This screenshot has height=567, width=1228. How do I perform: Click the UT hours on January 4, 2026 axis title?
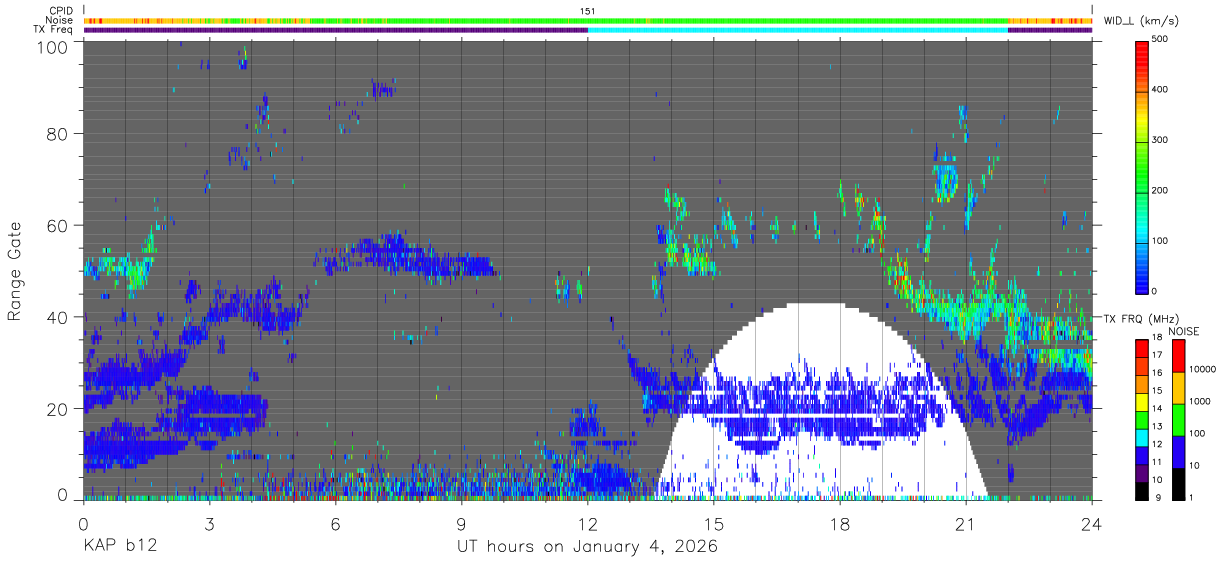click(587, 547)
